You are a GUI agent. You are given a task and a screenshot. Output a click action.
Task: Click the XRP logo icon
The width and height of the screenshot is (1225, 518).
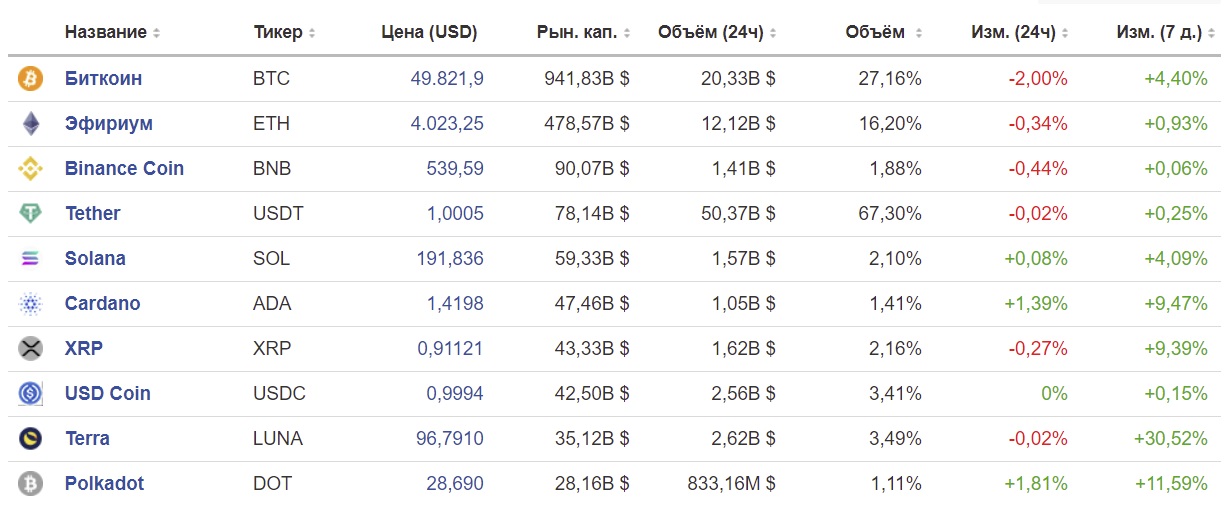pos(31,349)
